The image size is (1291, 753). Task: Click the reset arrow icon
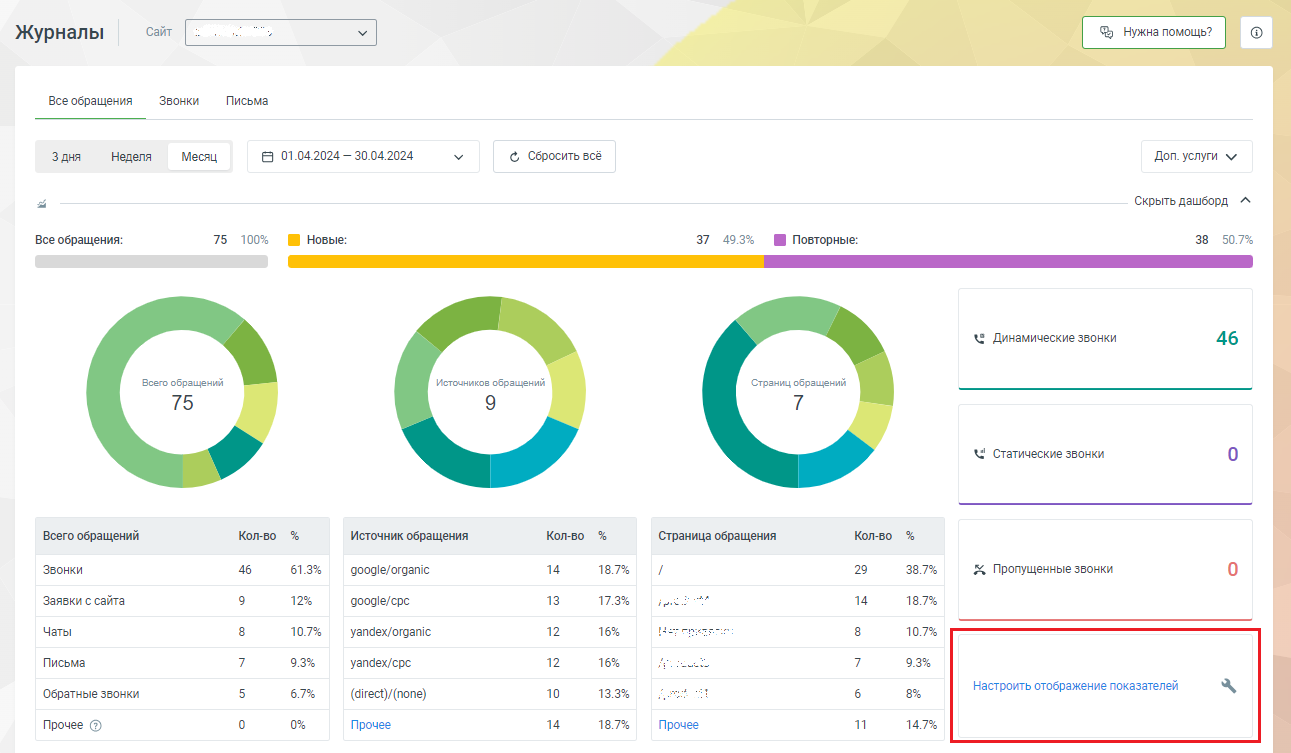pyautogui.click(x=515, y=157)
